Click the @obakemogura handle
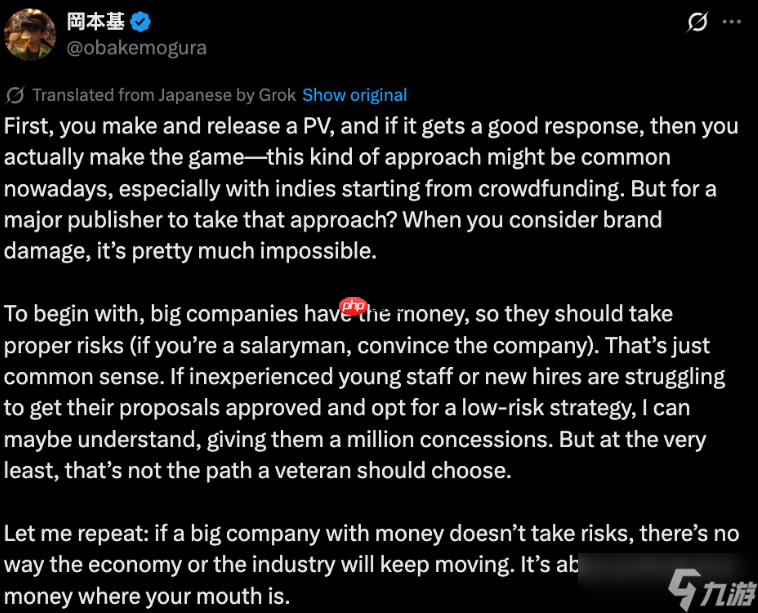The width and height of the screenshot is (758, 613). pyautogui.click(x=136, y=47)
